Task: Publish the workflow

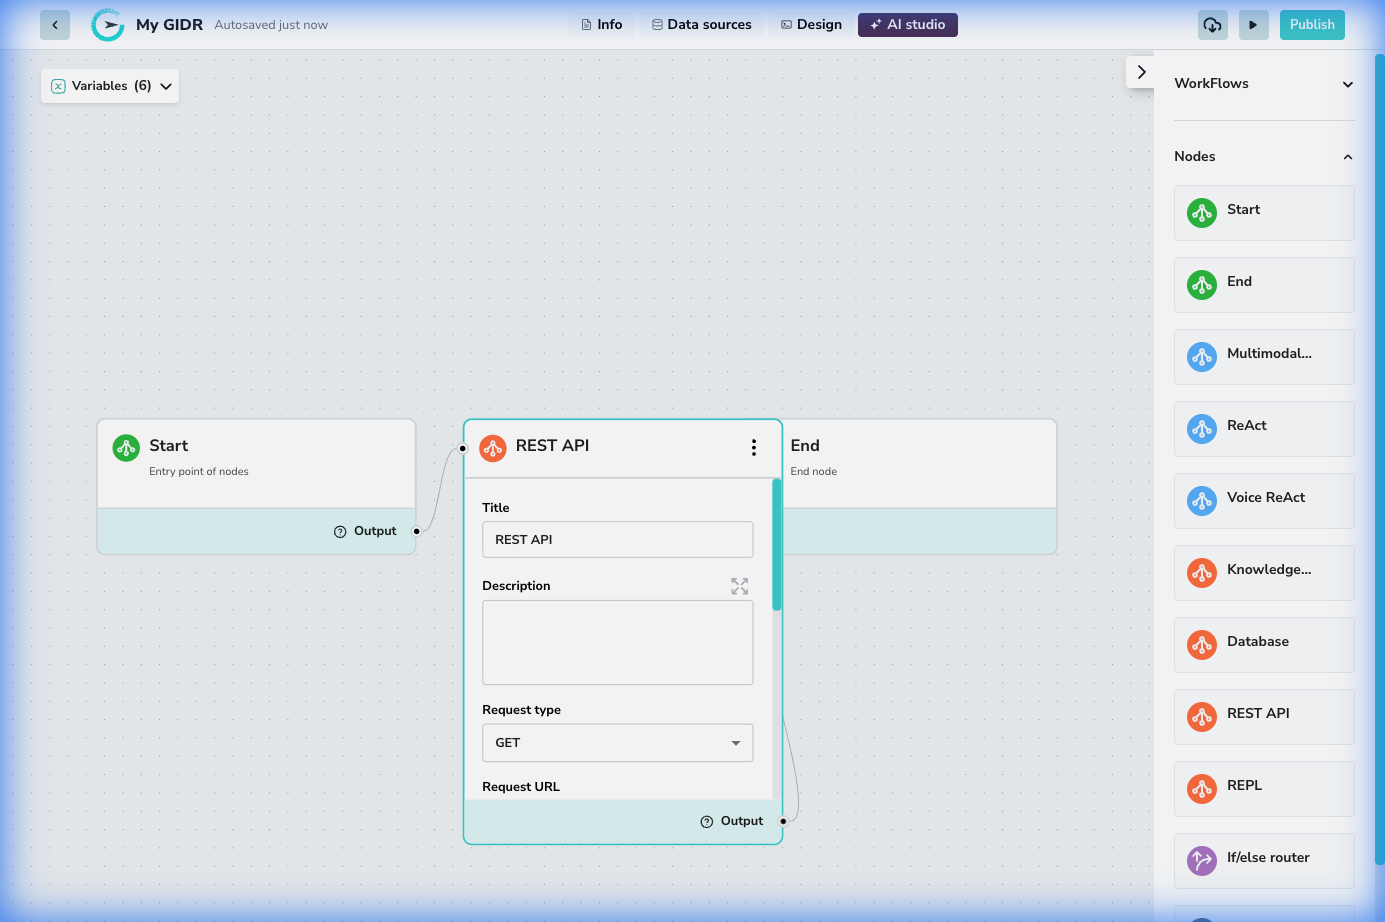Action: [x=1311, y=24]
